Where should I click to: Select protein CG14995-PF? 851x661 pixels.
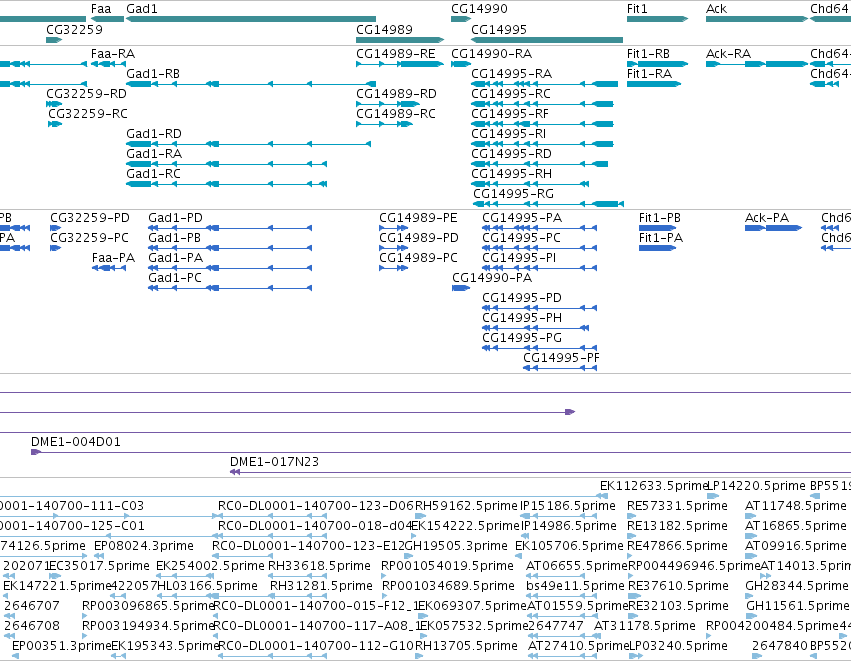point(560,368)
